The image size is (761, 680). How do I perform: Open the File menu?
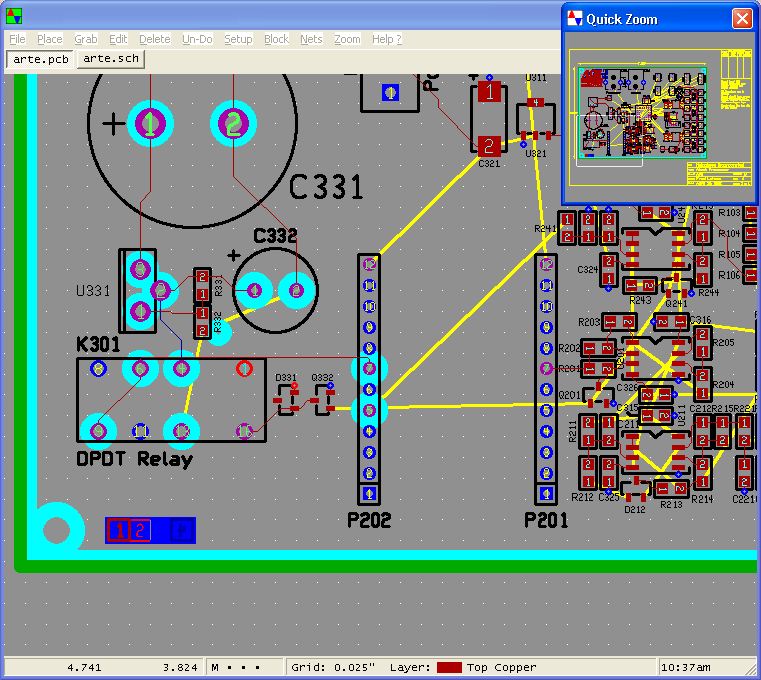[17, 39]
